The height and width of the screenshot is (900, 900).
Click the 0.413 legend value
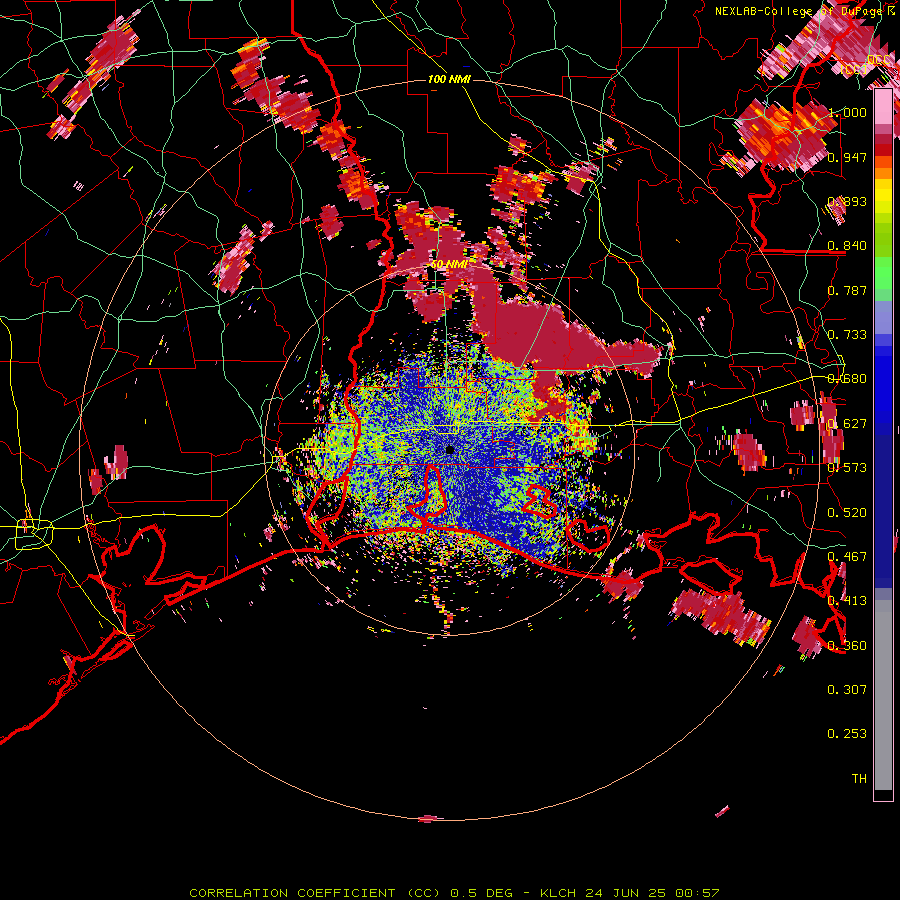pos(847,601)
